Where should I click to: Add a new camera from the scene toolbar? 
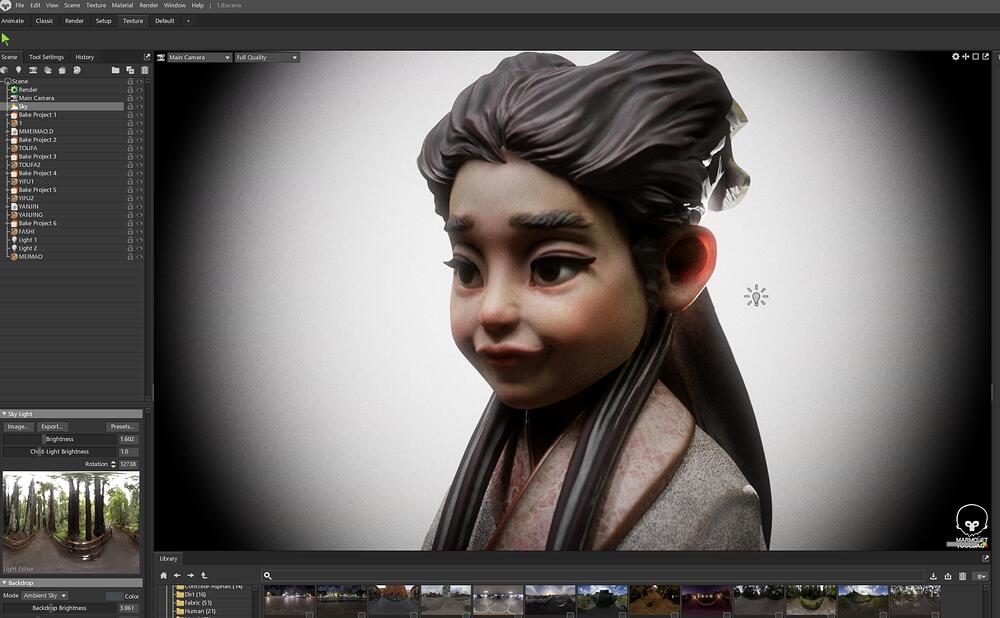point(33,70)
